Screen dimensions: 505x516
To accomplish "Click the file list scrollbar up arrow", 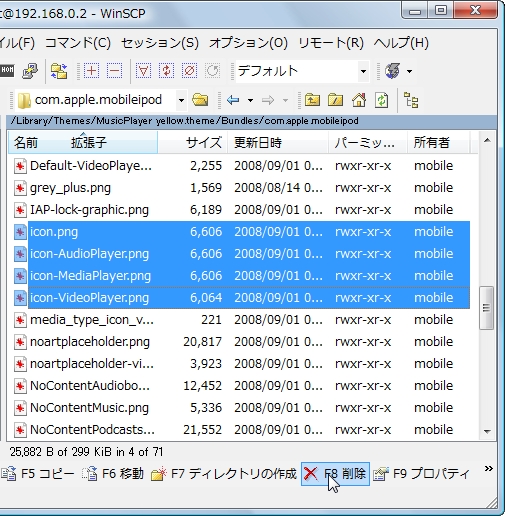I will (x=487, y=141).
